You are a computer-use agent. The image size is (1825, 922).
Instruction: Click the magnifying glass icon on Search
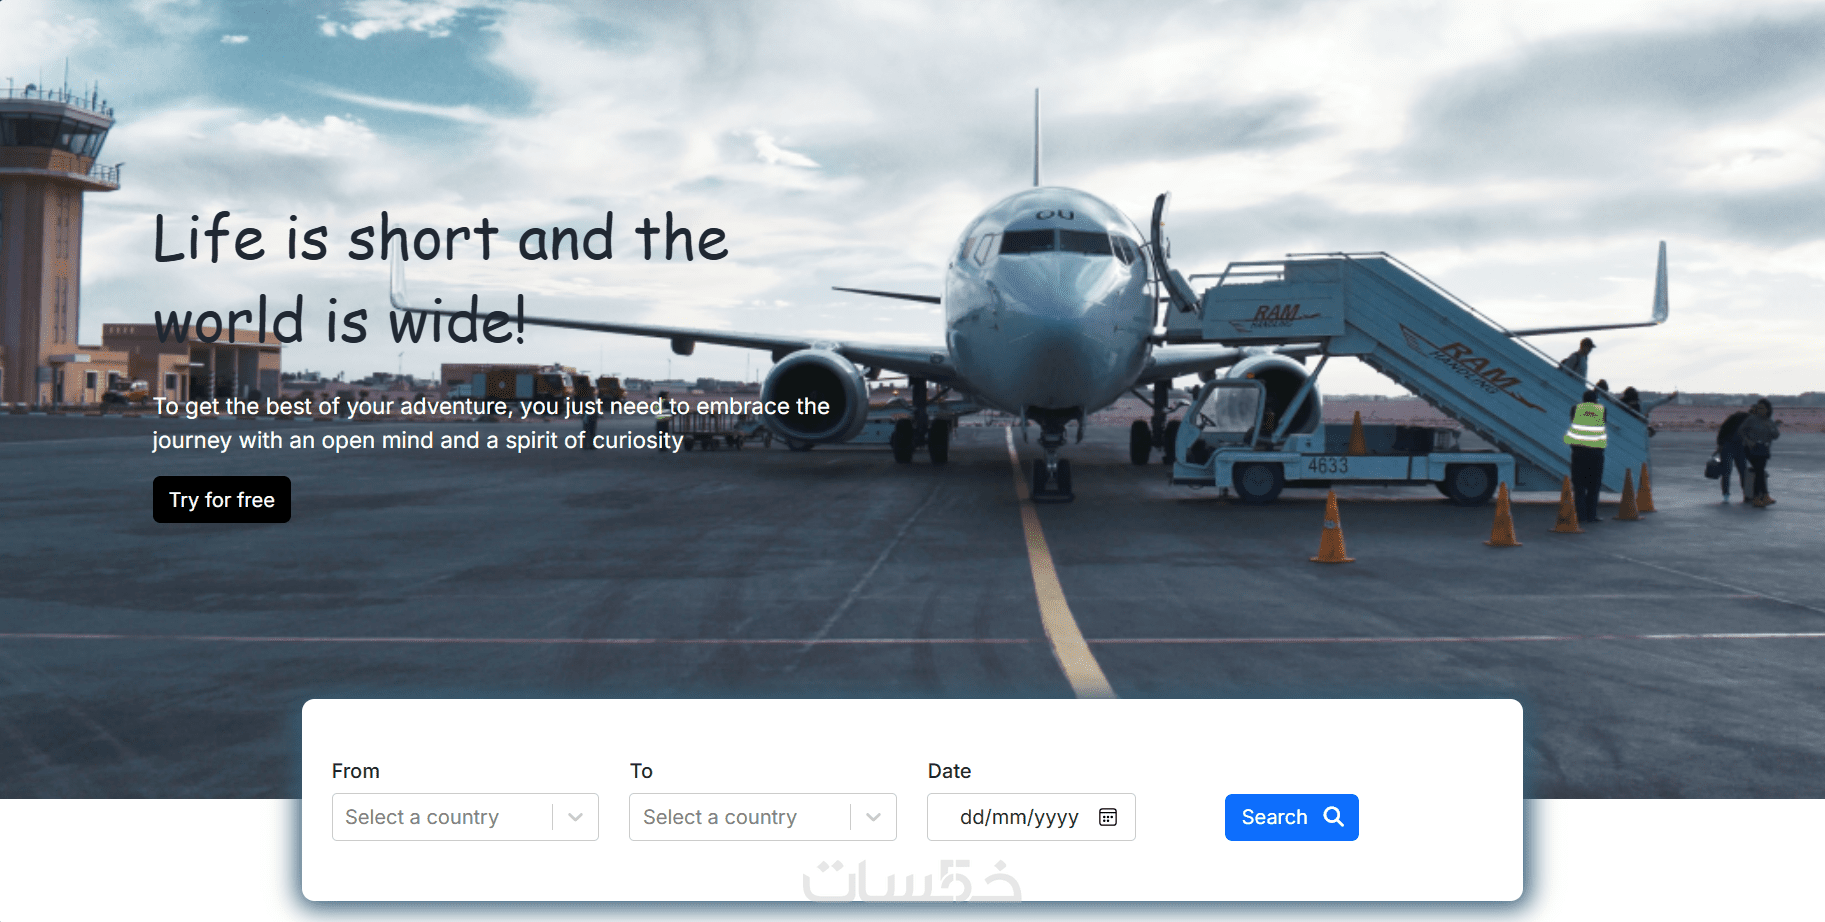(1334, 817)
